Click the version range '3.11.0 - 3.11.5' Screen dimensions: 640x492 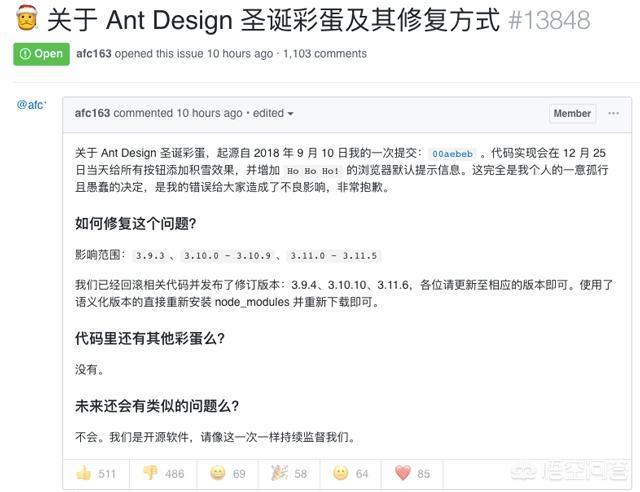[333, 256]
